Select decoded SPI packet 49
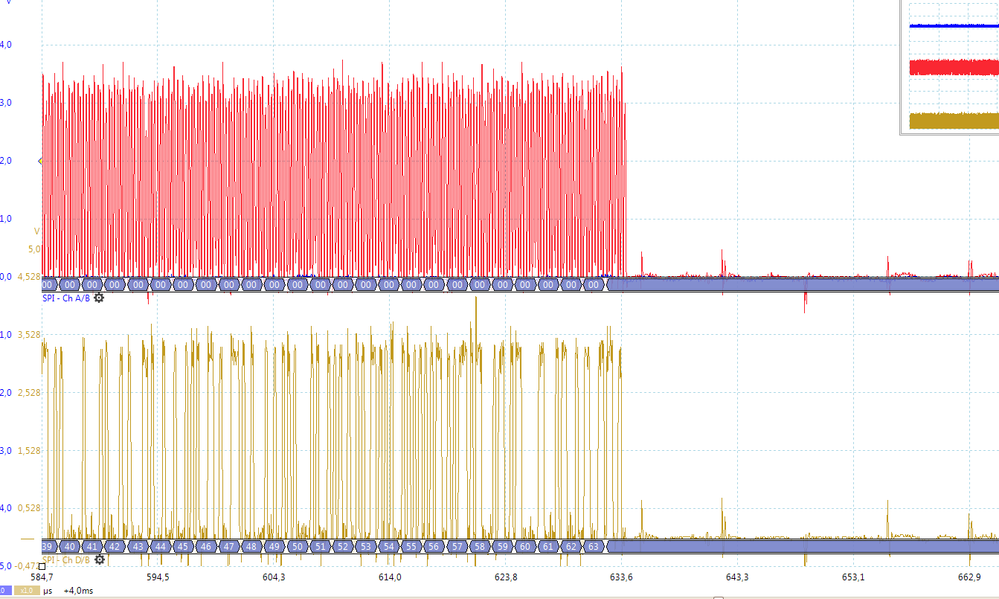 [x=274, y=546]
